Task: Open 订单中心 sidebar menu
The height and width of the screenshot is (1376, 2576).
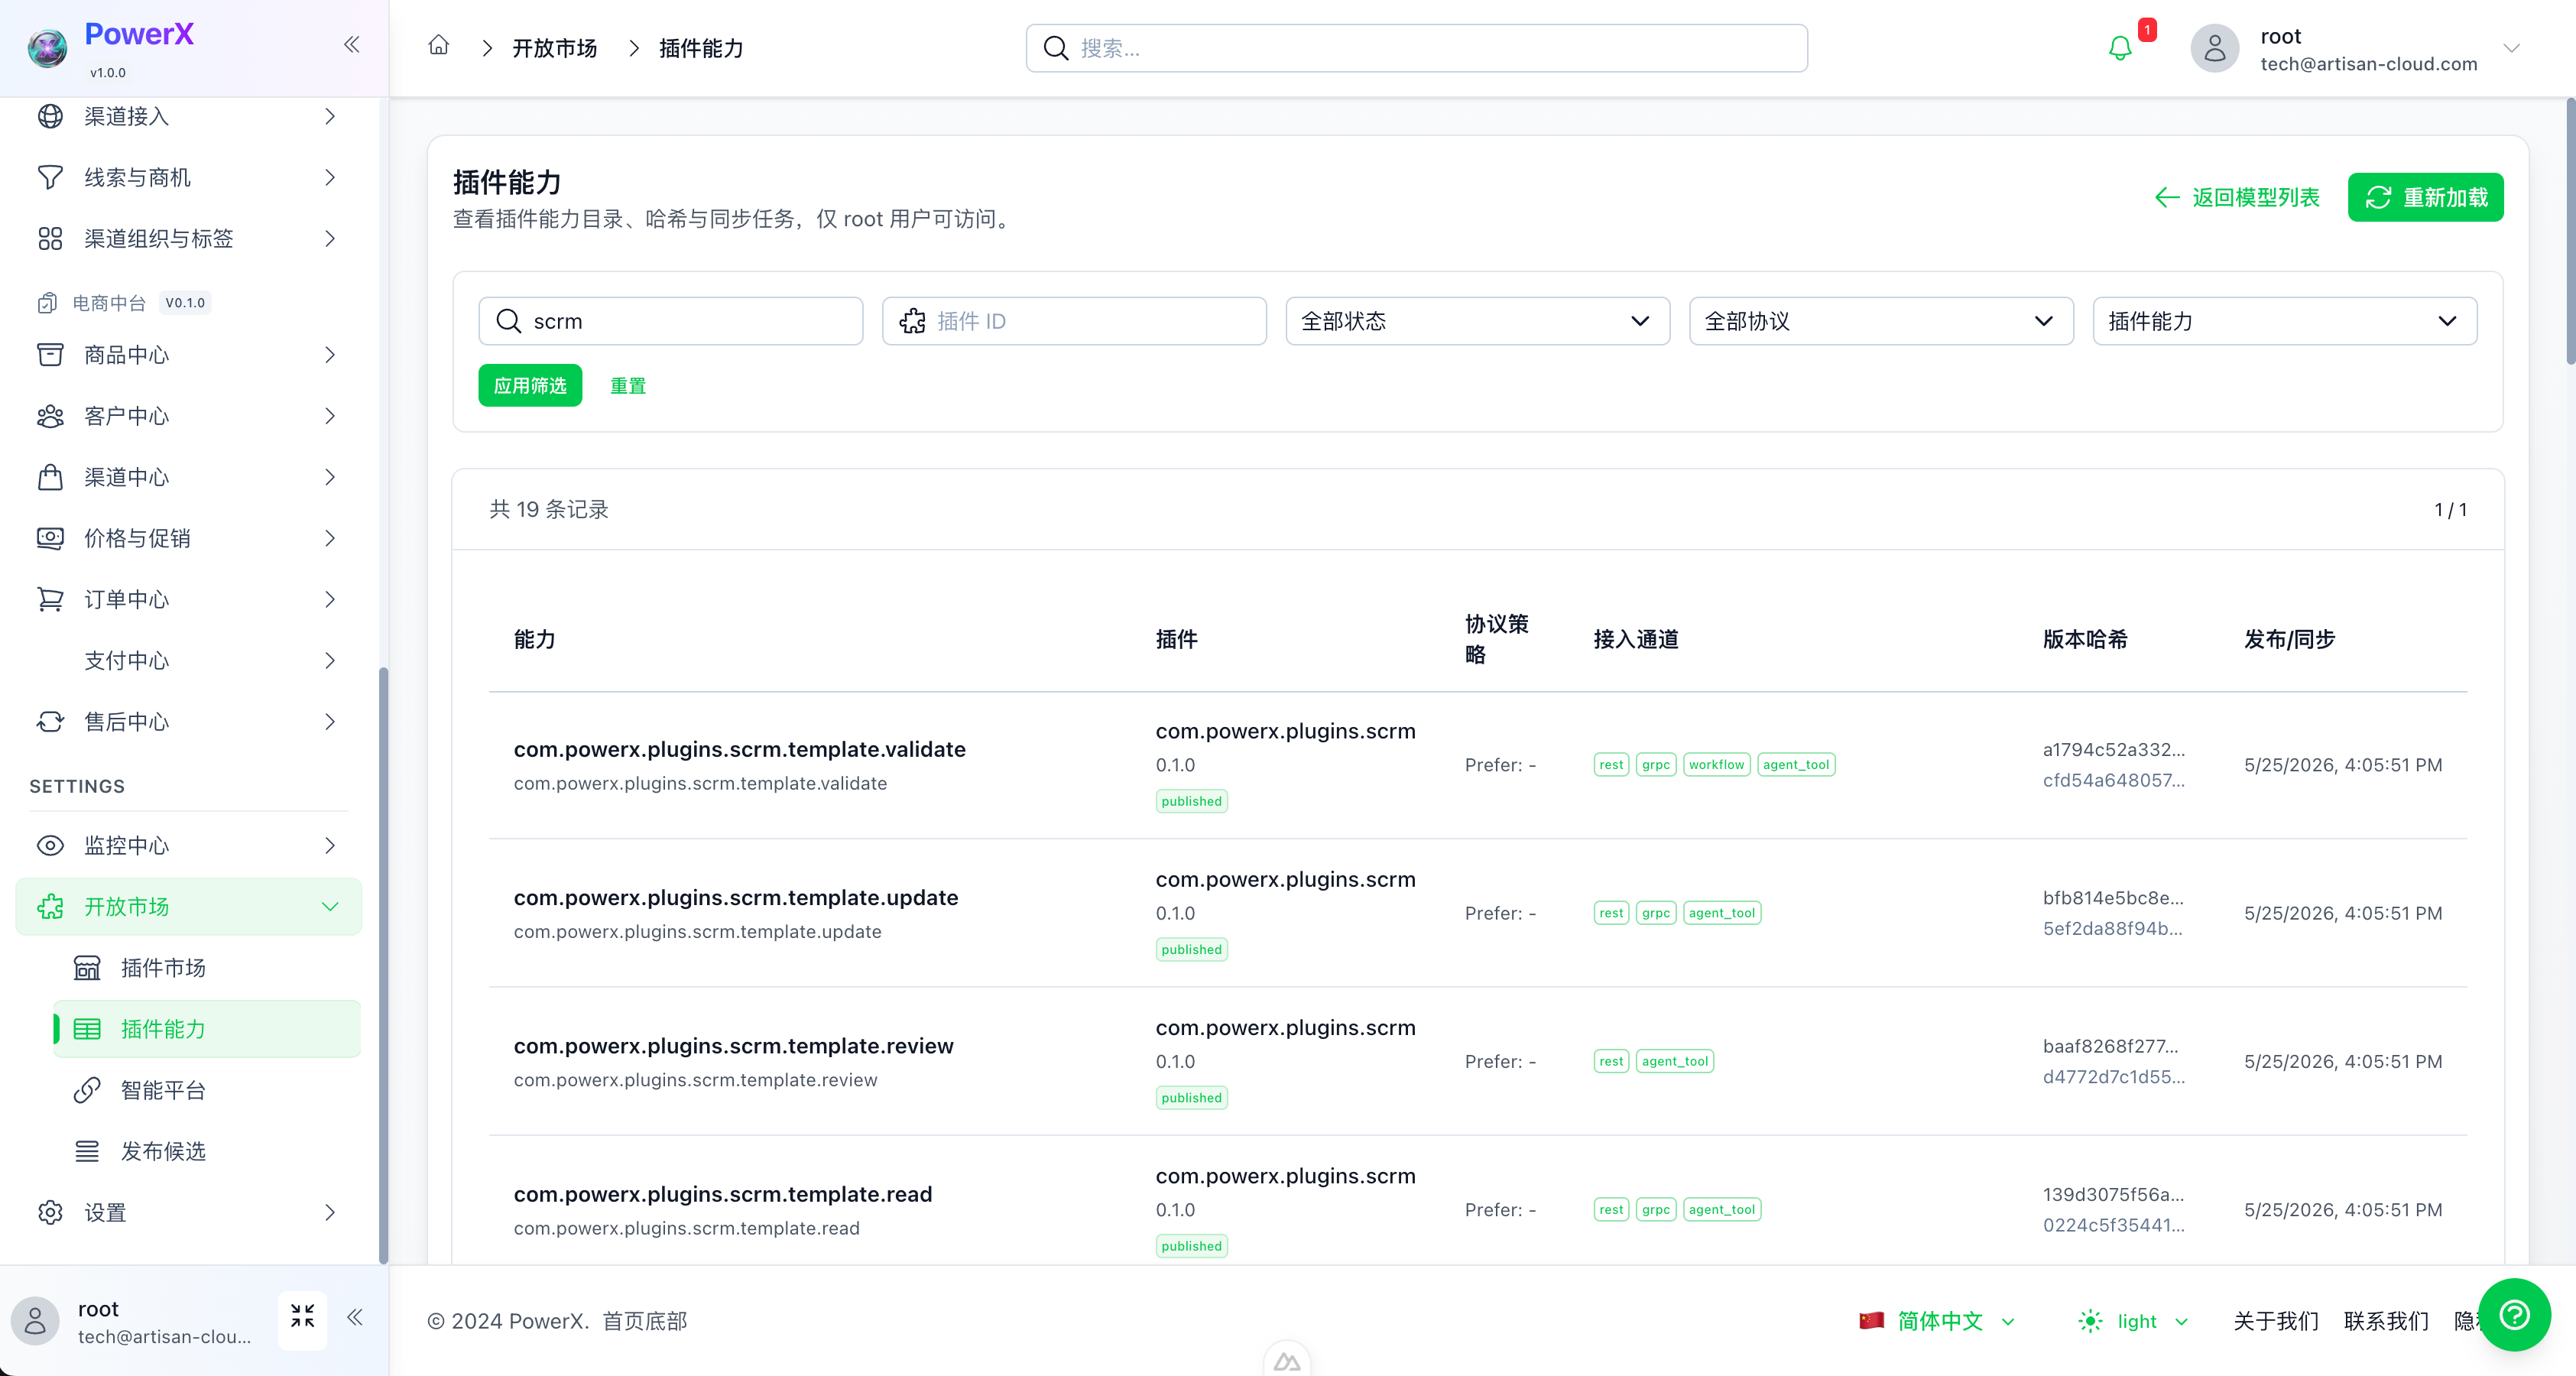Action: [188, 598]
